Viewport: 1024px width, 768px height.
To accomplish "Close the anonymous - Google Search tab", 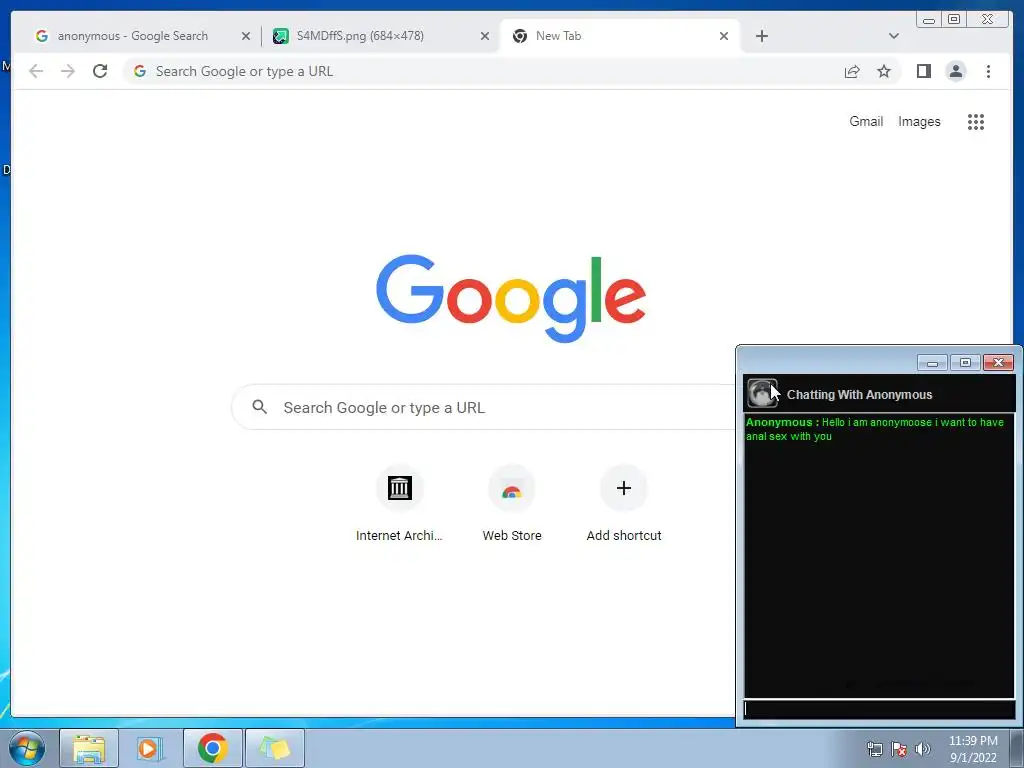I will click(246, 36).
